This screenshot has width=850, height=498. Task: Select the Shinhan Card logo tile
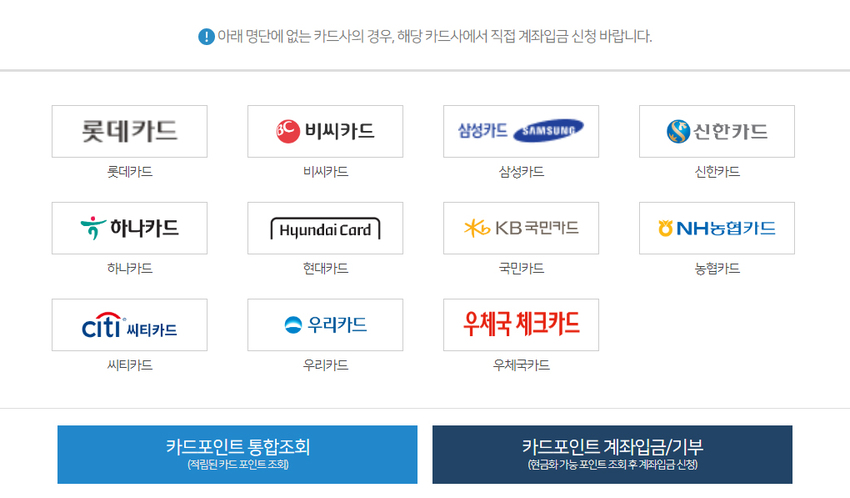point(717,132)
